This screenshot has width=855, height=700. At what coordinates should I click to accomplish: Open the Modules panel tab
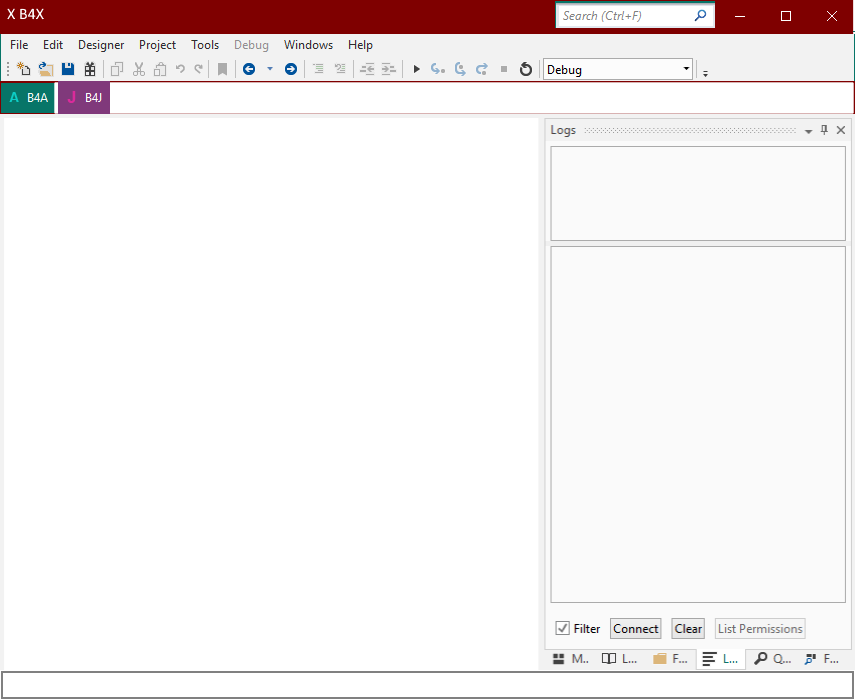(570, 659)
